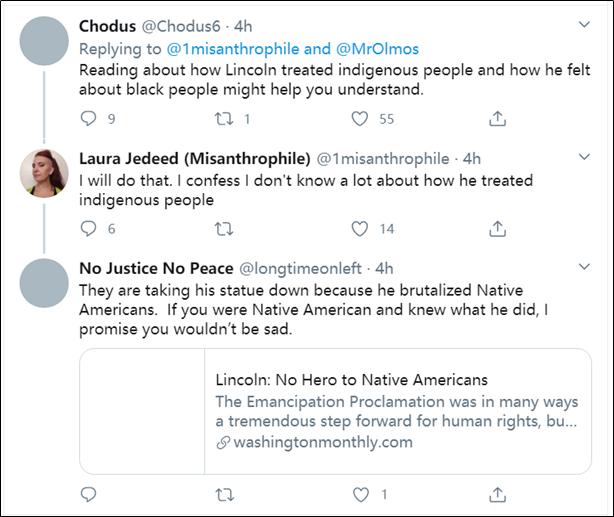Retweet Chodus's tweet about Lincoln
614x517 pixels.
(225, 119)
